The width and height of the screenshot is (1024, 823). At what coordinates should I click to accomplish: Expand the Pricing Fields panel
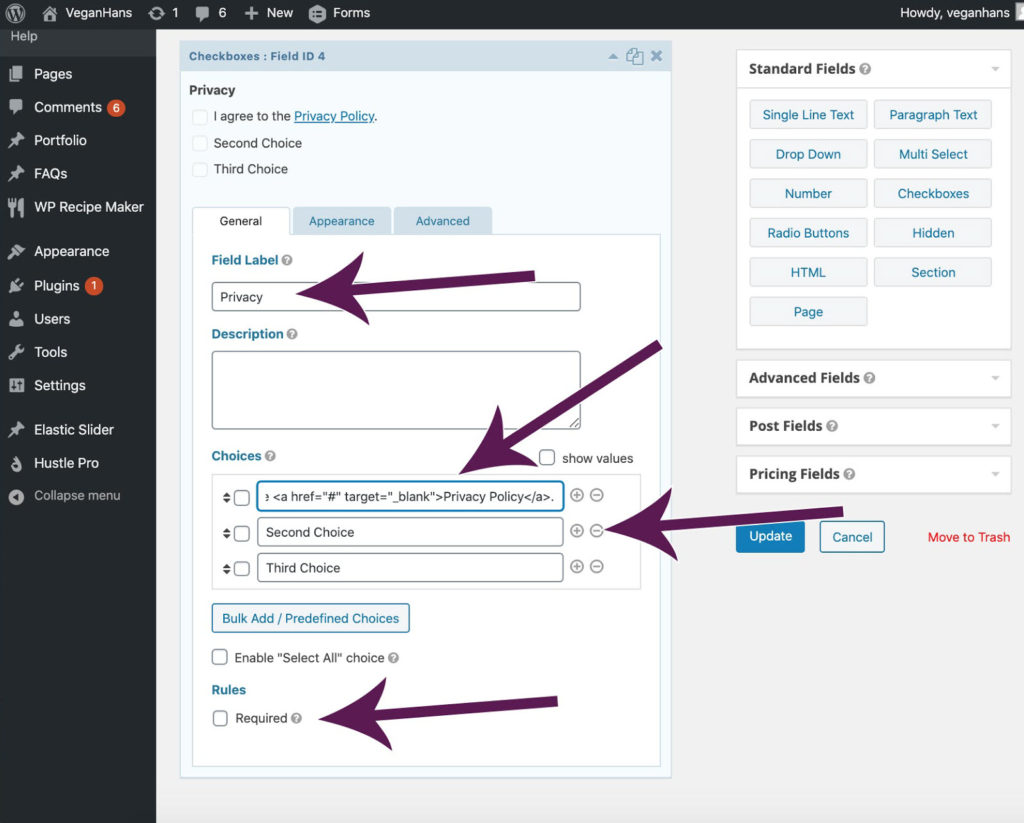click(993, 474)
